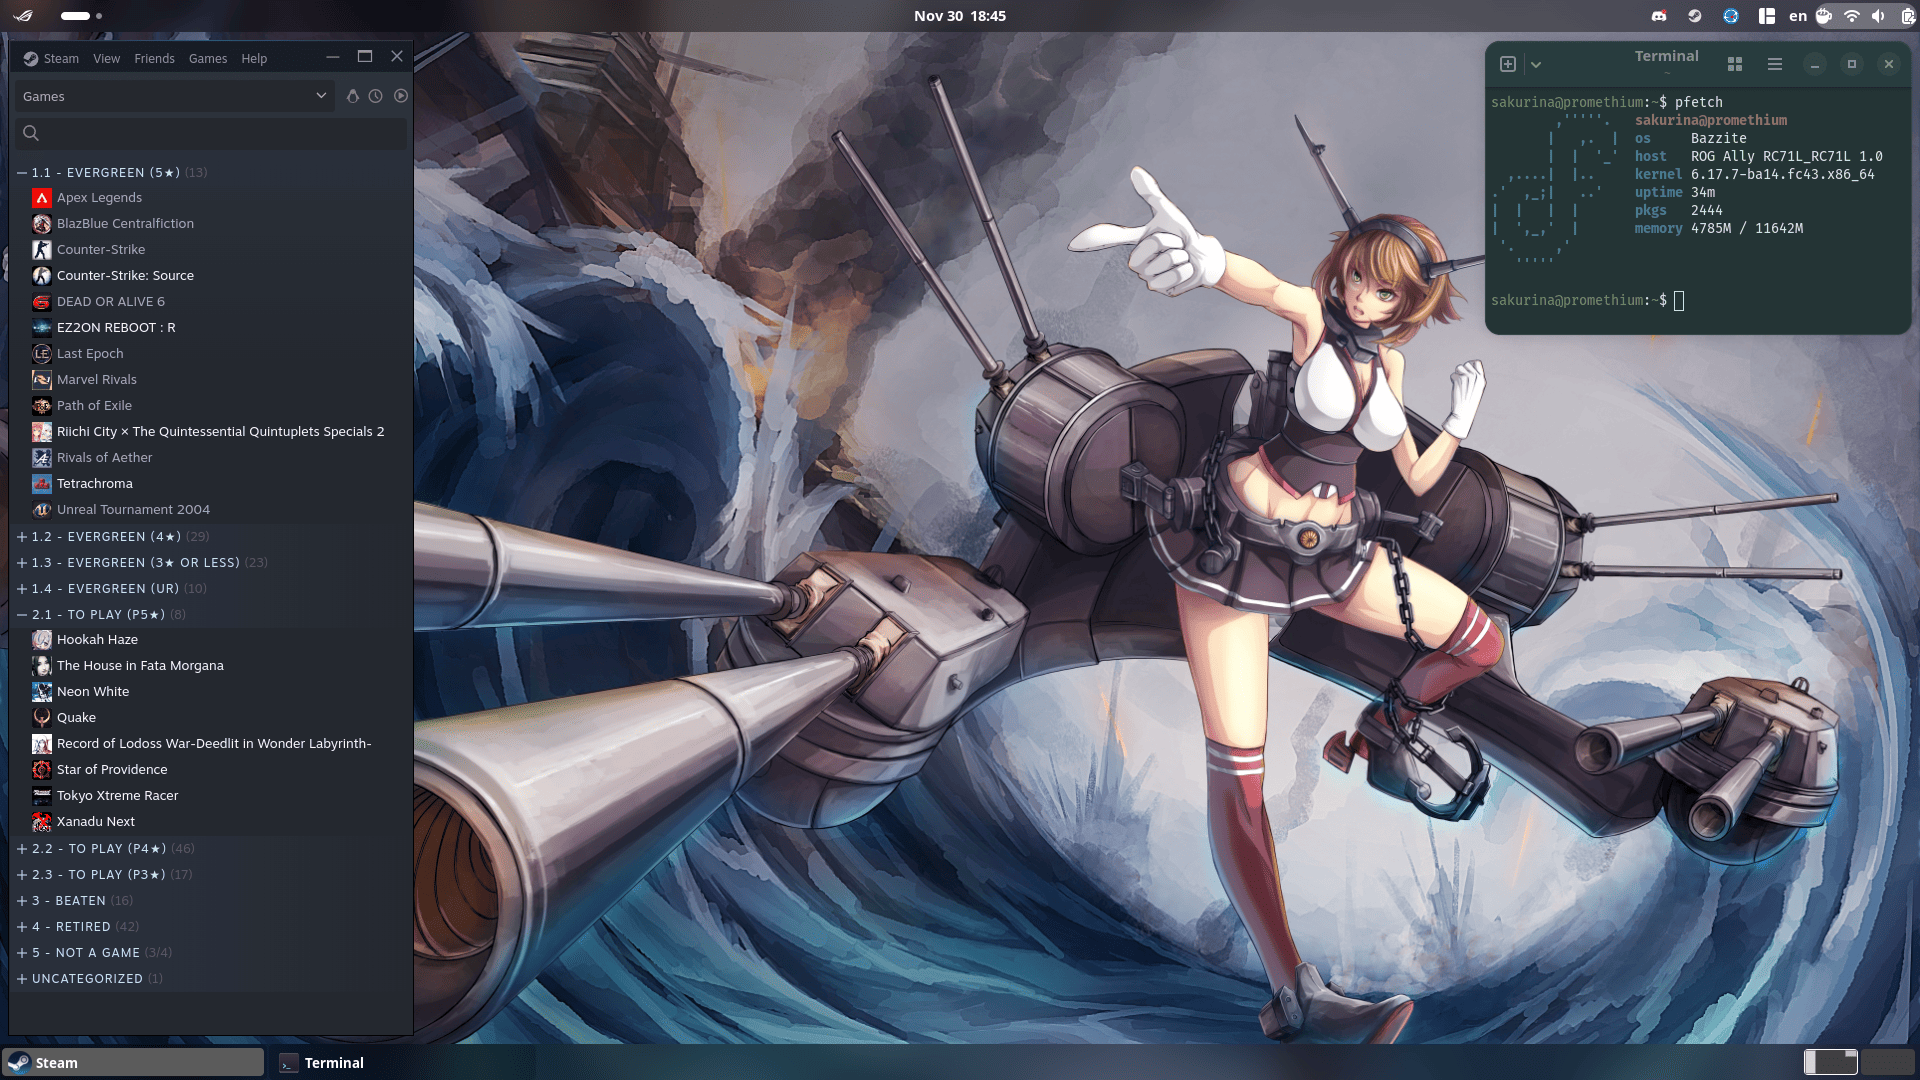Collapse the 1.1 - EVERGREEN (5★) collection
Viewport: 1920px width, 1080px height.
coord(22,173)
